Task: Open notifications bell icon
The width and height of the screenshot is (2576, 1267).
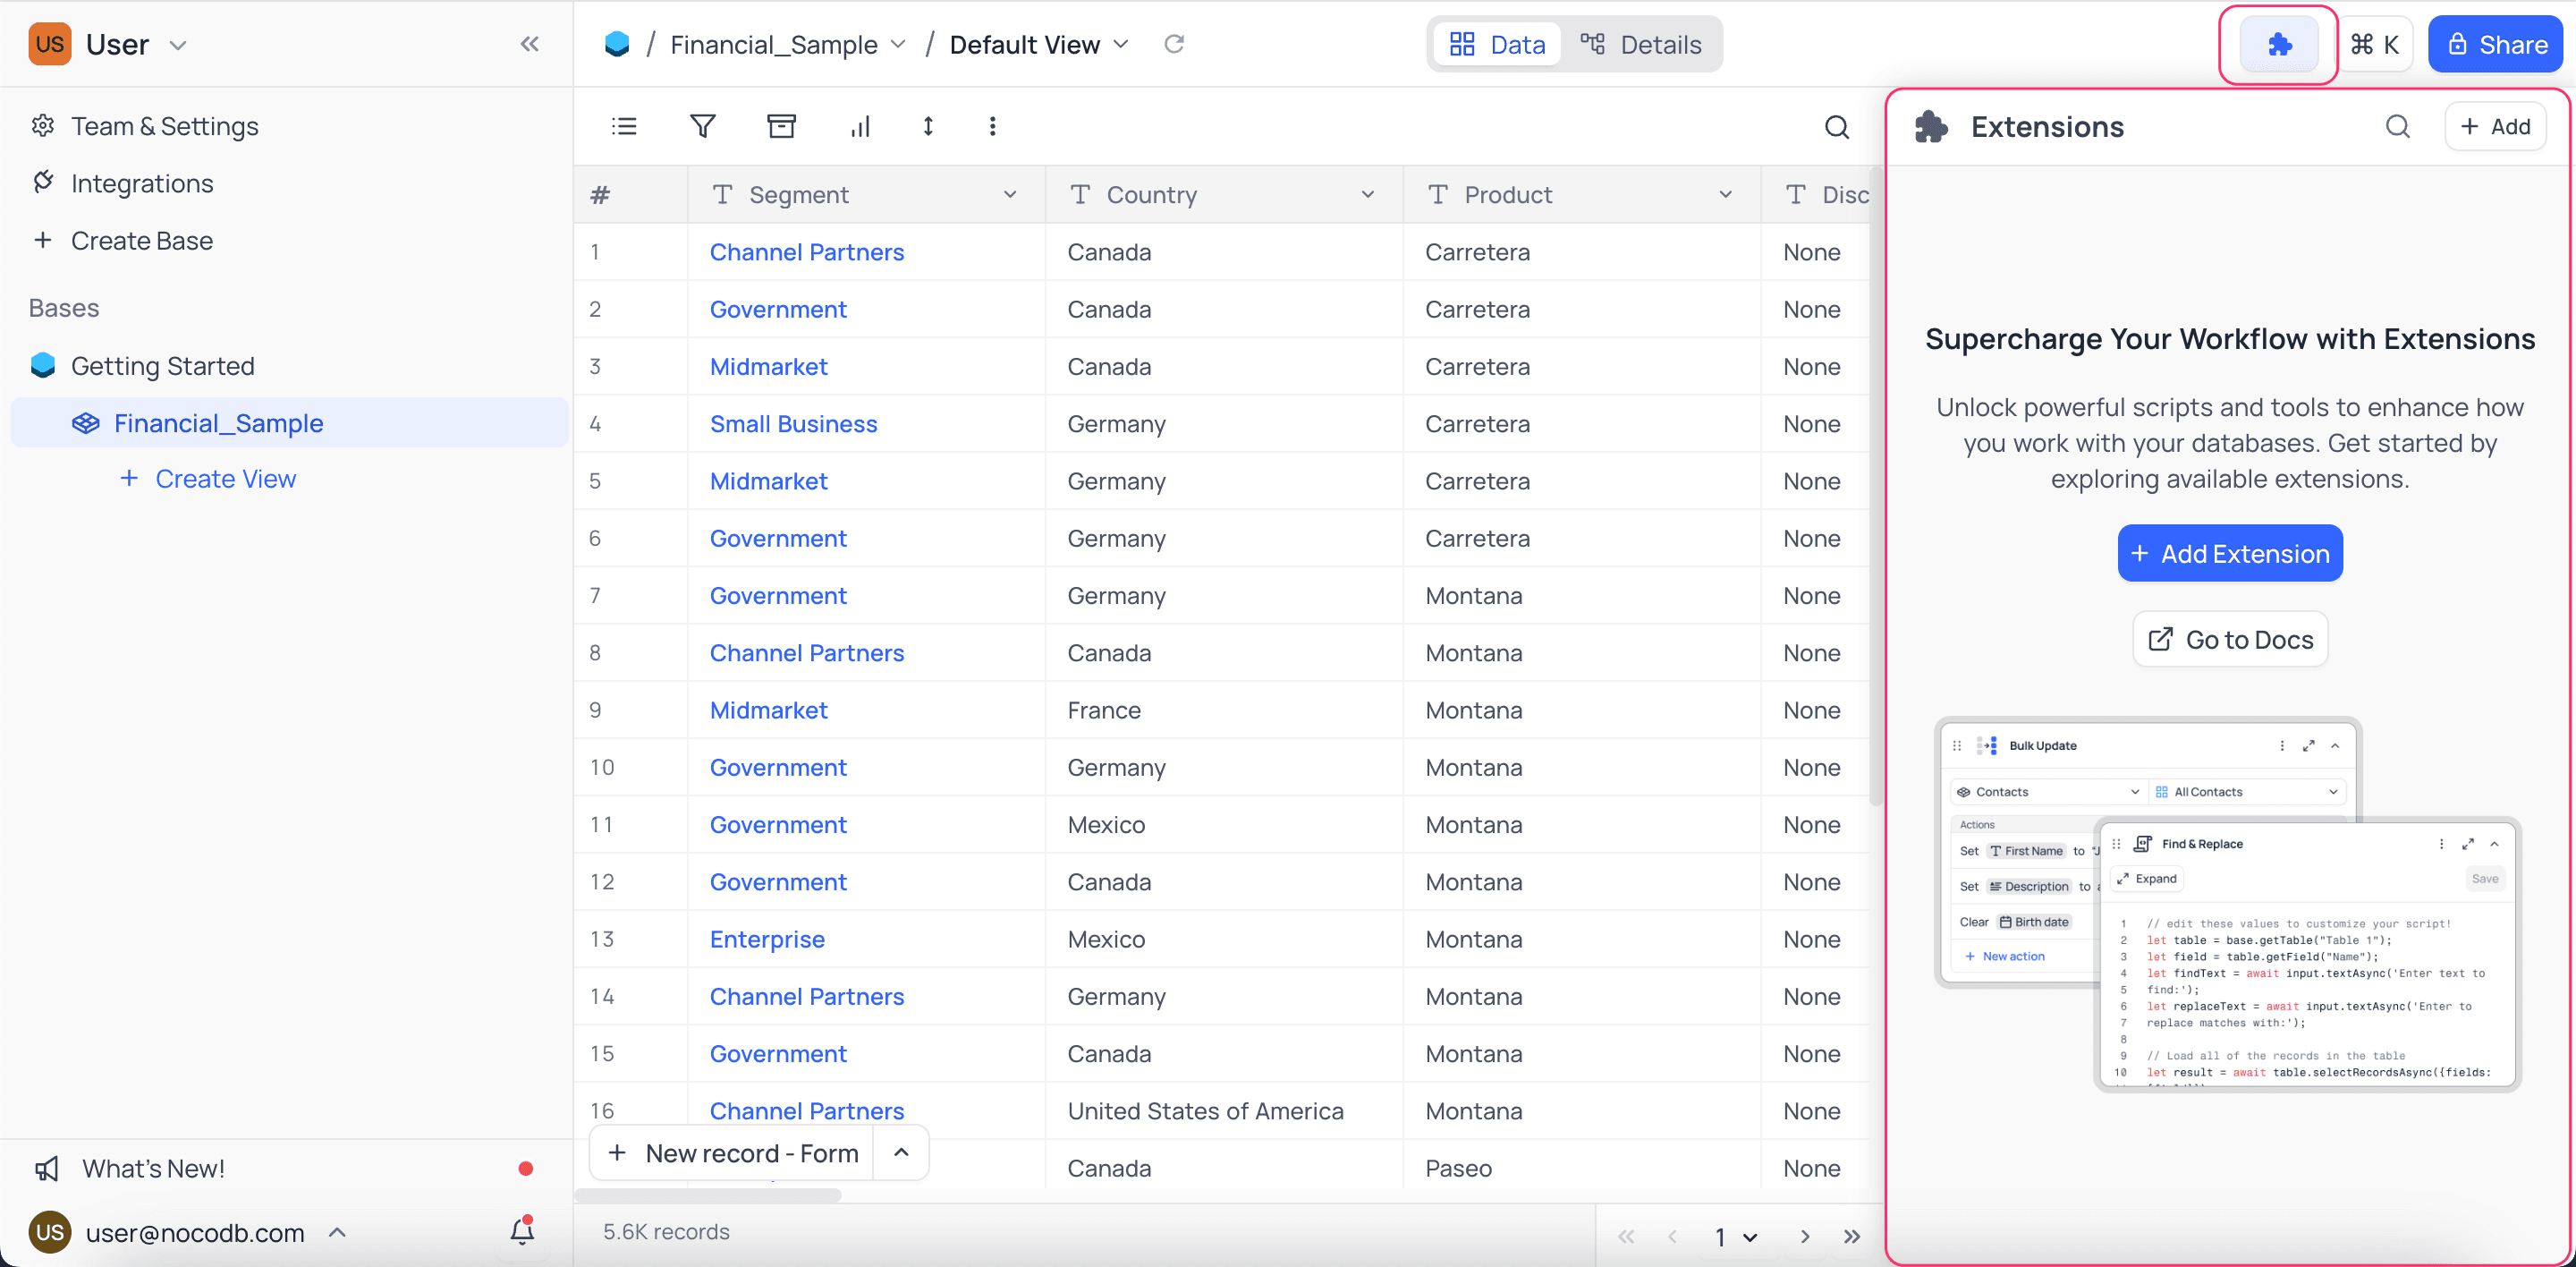Action: tap(522, 1231)
